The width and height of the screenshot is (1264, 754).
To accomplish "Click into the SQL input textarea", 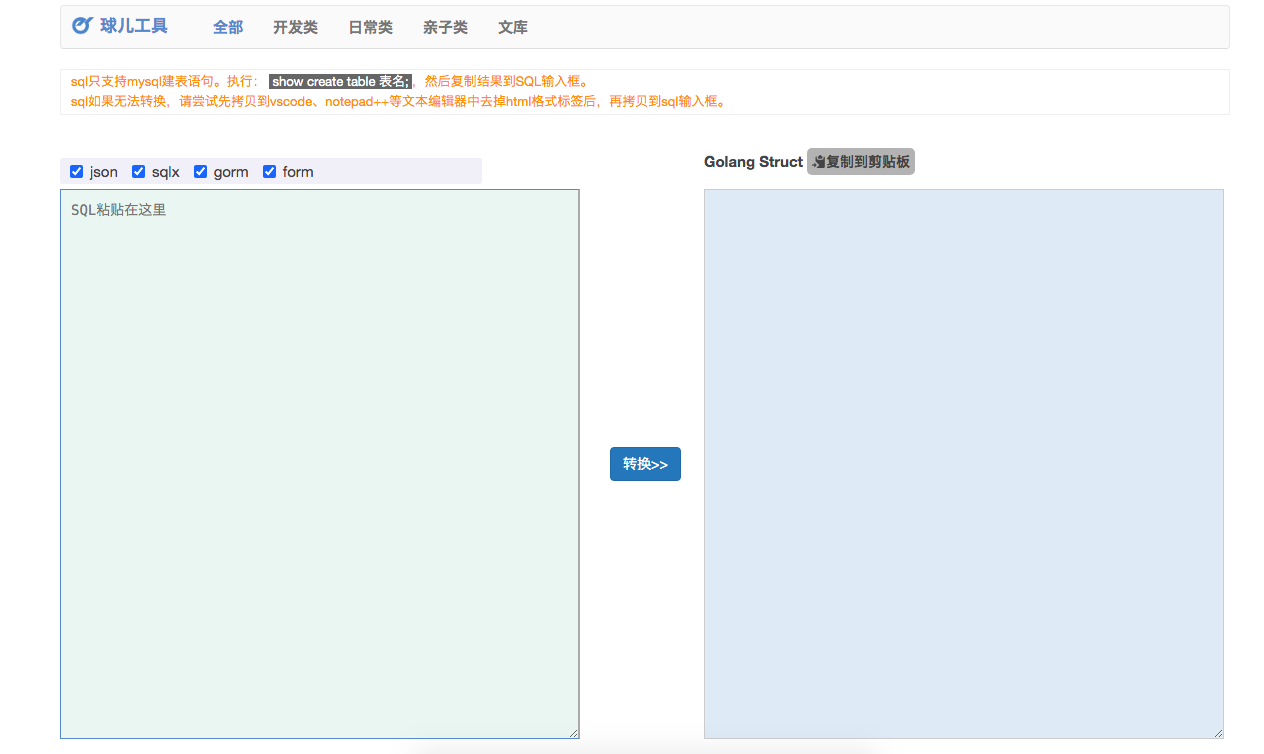I will click(x=320, y=464).
